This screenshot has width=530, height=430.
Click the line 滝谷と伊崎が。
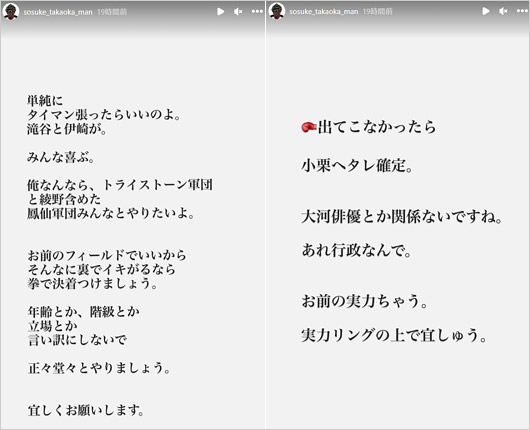tap(67, 129)
